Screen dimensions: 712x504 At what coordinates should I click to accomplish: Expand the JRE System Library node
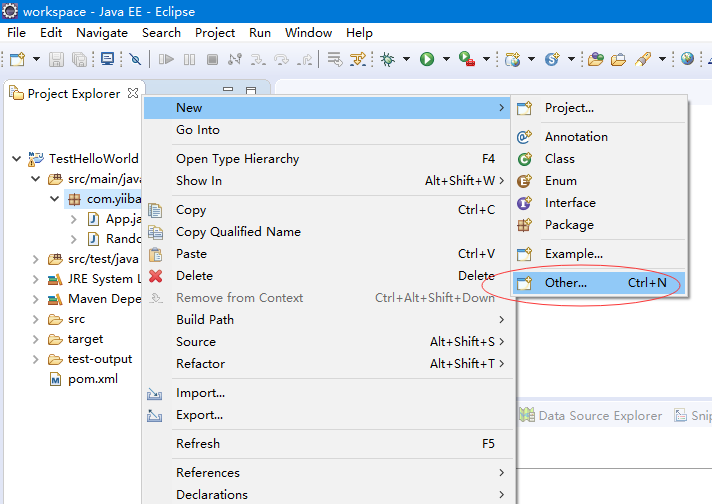(x=35, y=279)
